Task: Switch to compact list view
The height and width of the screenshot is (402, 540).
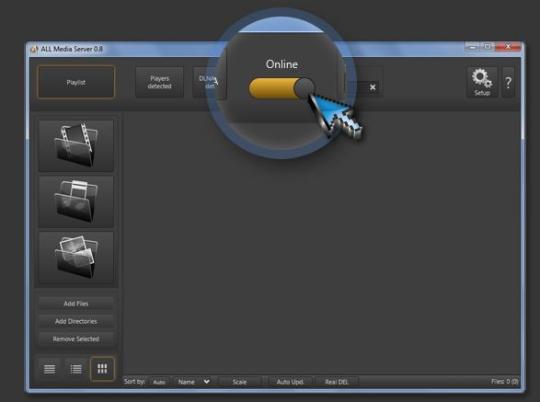Action: pos(50,369)
